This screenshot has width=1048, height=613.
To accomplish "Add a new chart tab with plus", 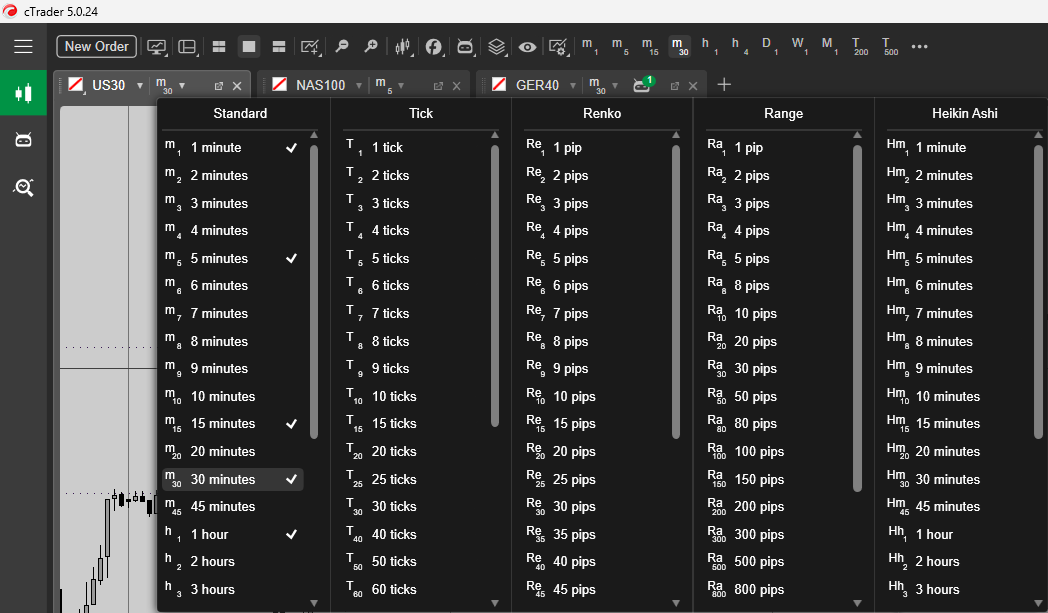I will click(x=725, y=85).
